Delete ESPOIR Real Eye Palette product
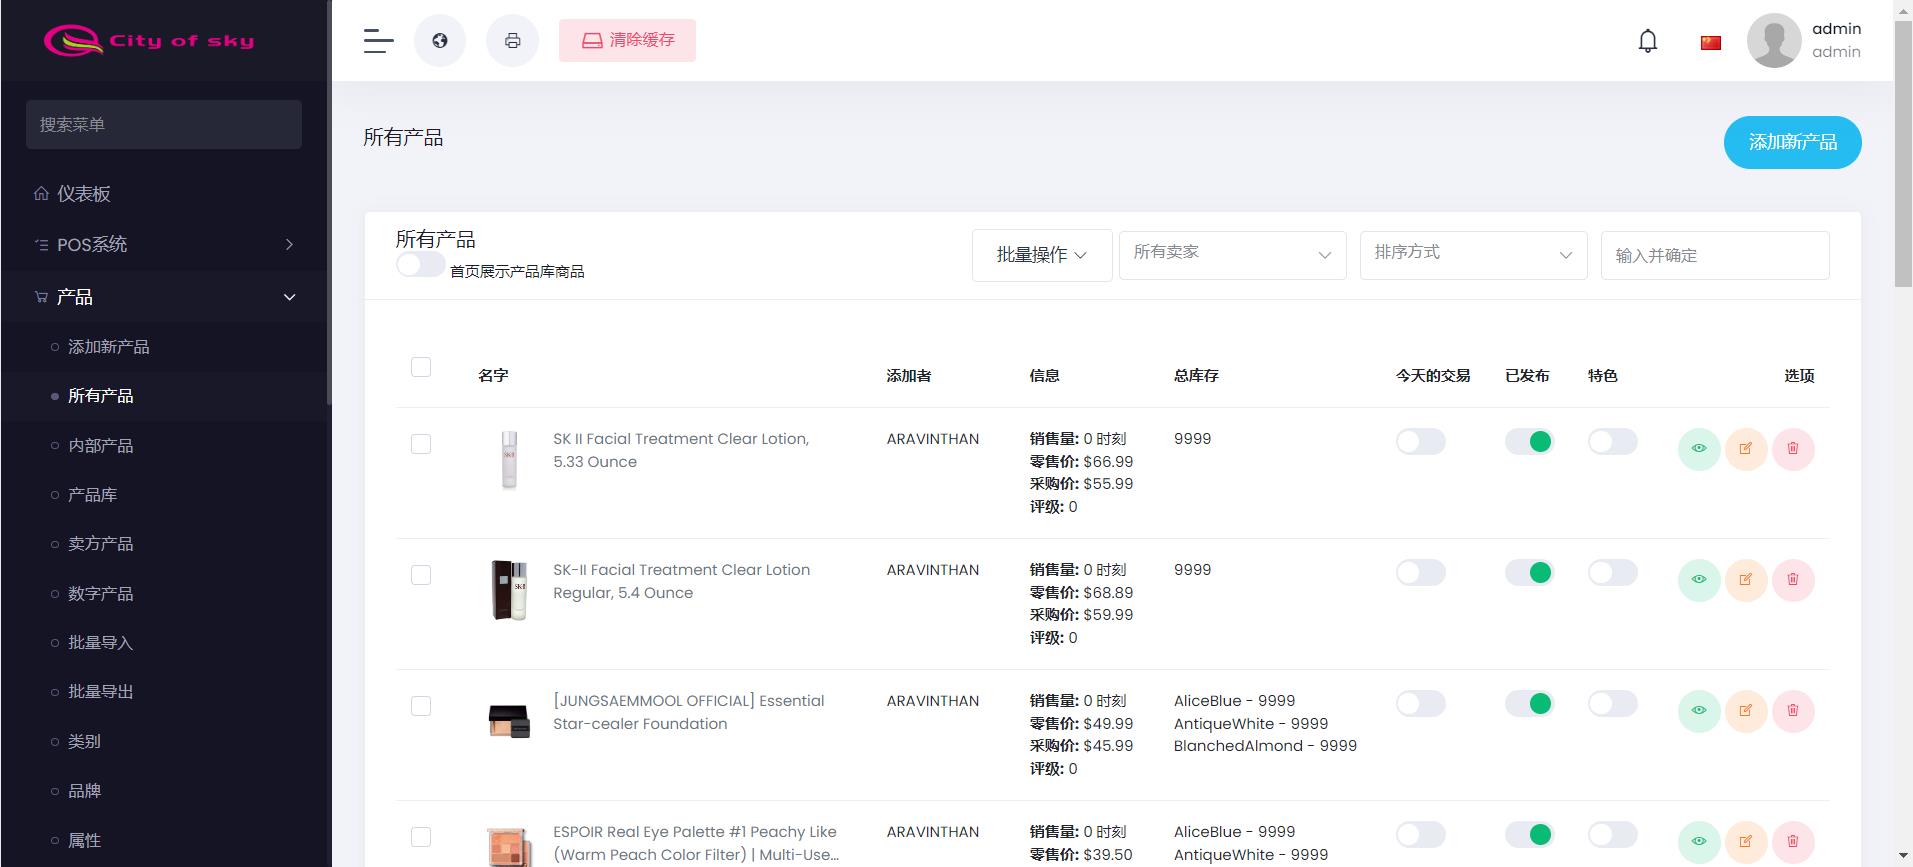The image size is (1913, 867). click(x=1793, y=842)
